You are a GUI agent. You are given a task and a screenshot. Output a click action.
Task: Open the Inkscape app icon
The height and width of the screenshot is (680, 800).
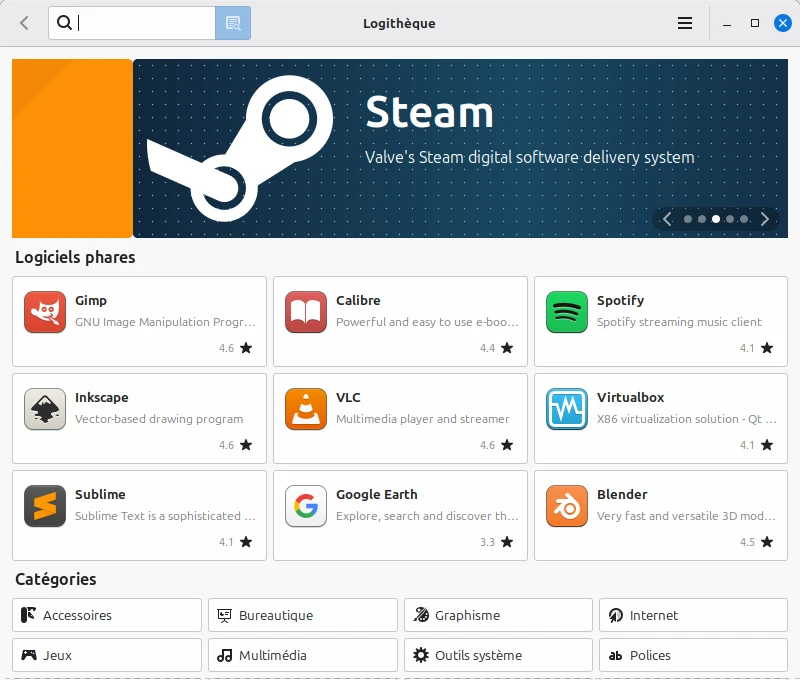pos(45,409)
